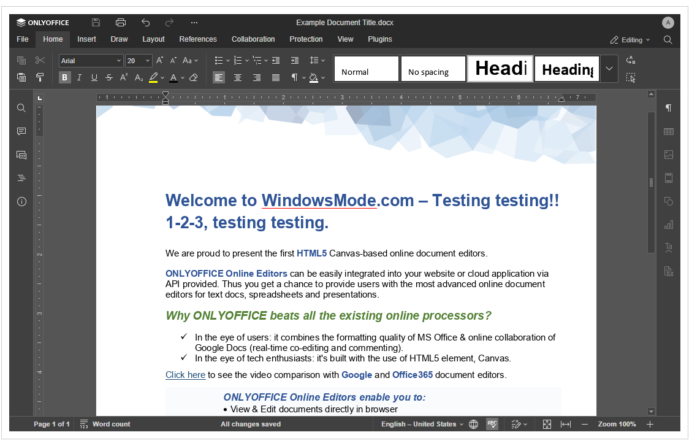700x443 pixels.
Task: Open header and footer settings in right sidebar
Action: pos(668,178)
